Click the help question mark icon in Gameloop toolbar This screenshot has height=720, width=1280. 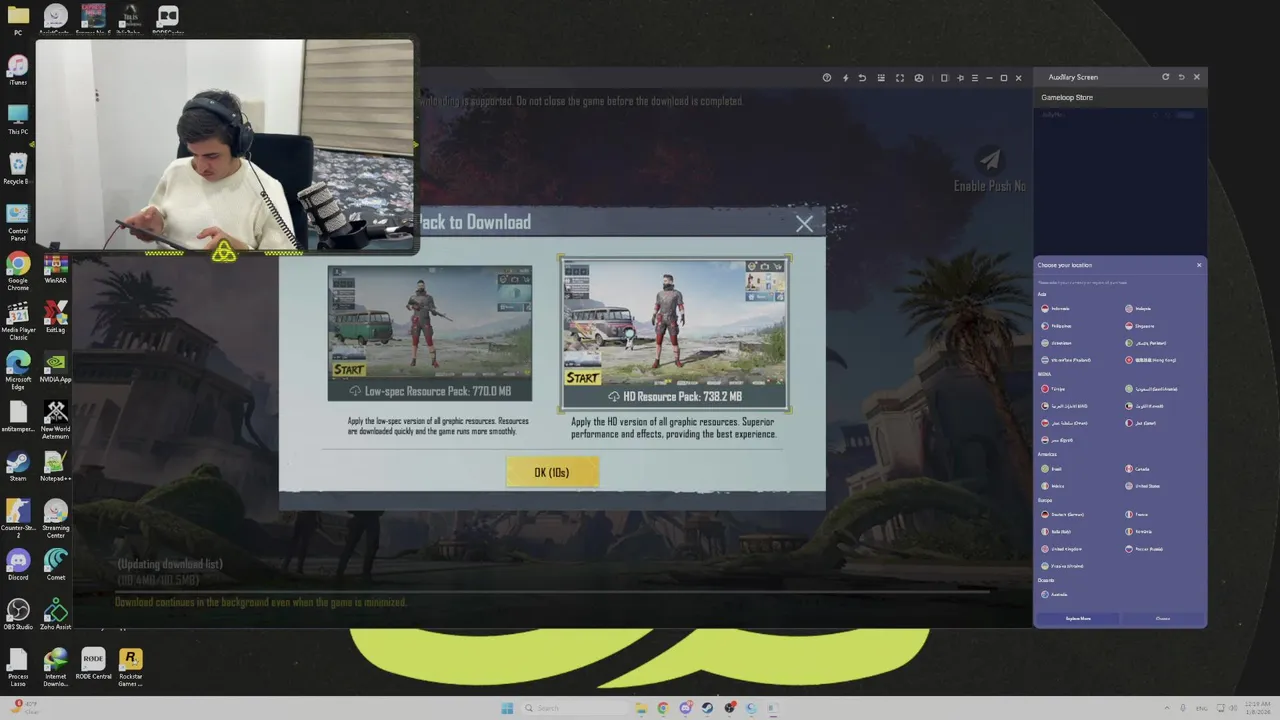click(826, 78)
